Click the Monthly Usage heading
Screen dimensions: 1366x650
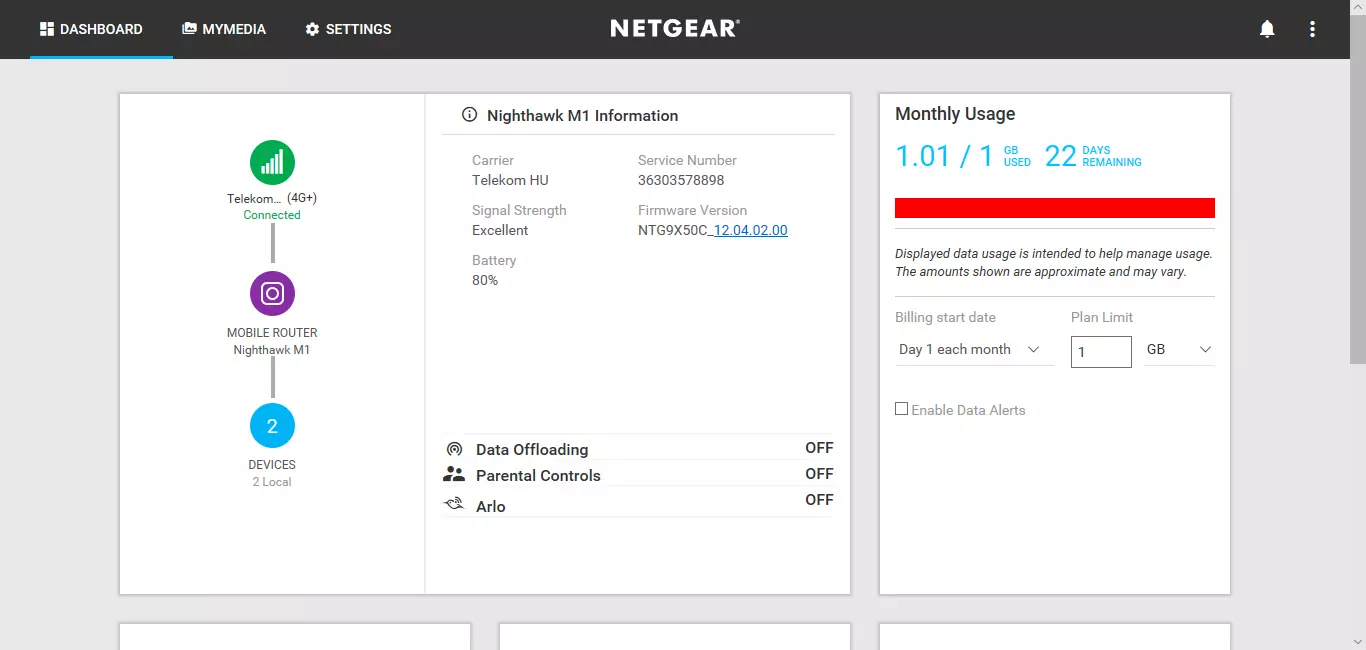click(x=955, y=114)
